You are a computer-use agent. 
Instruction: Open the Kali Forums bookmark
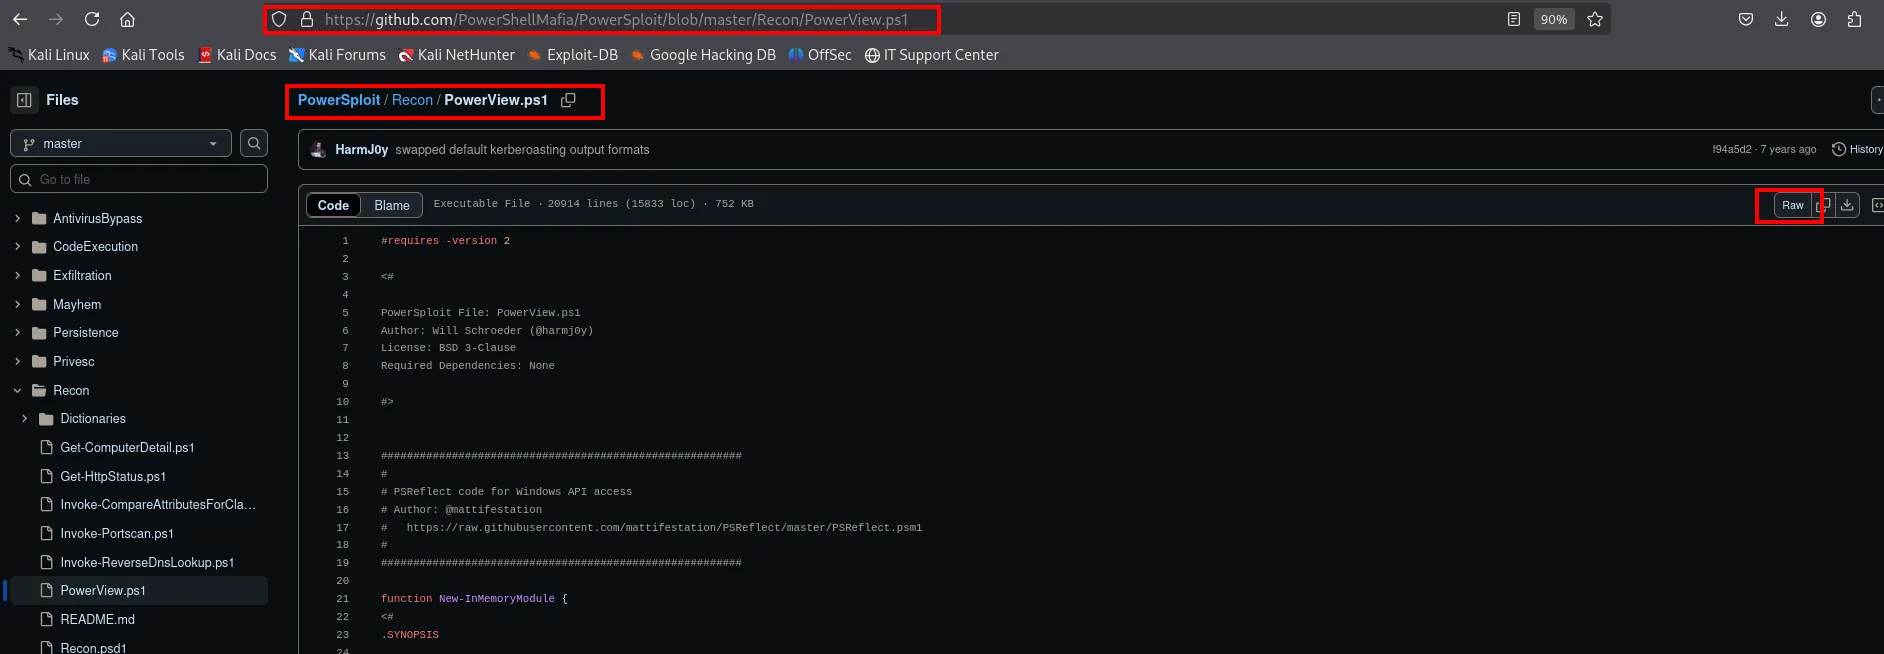coord(337,55)
